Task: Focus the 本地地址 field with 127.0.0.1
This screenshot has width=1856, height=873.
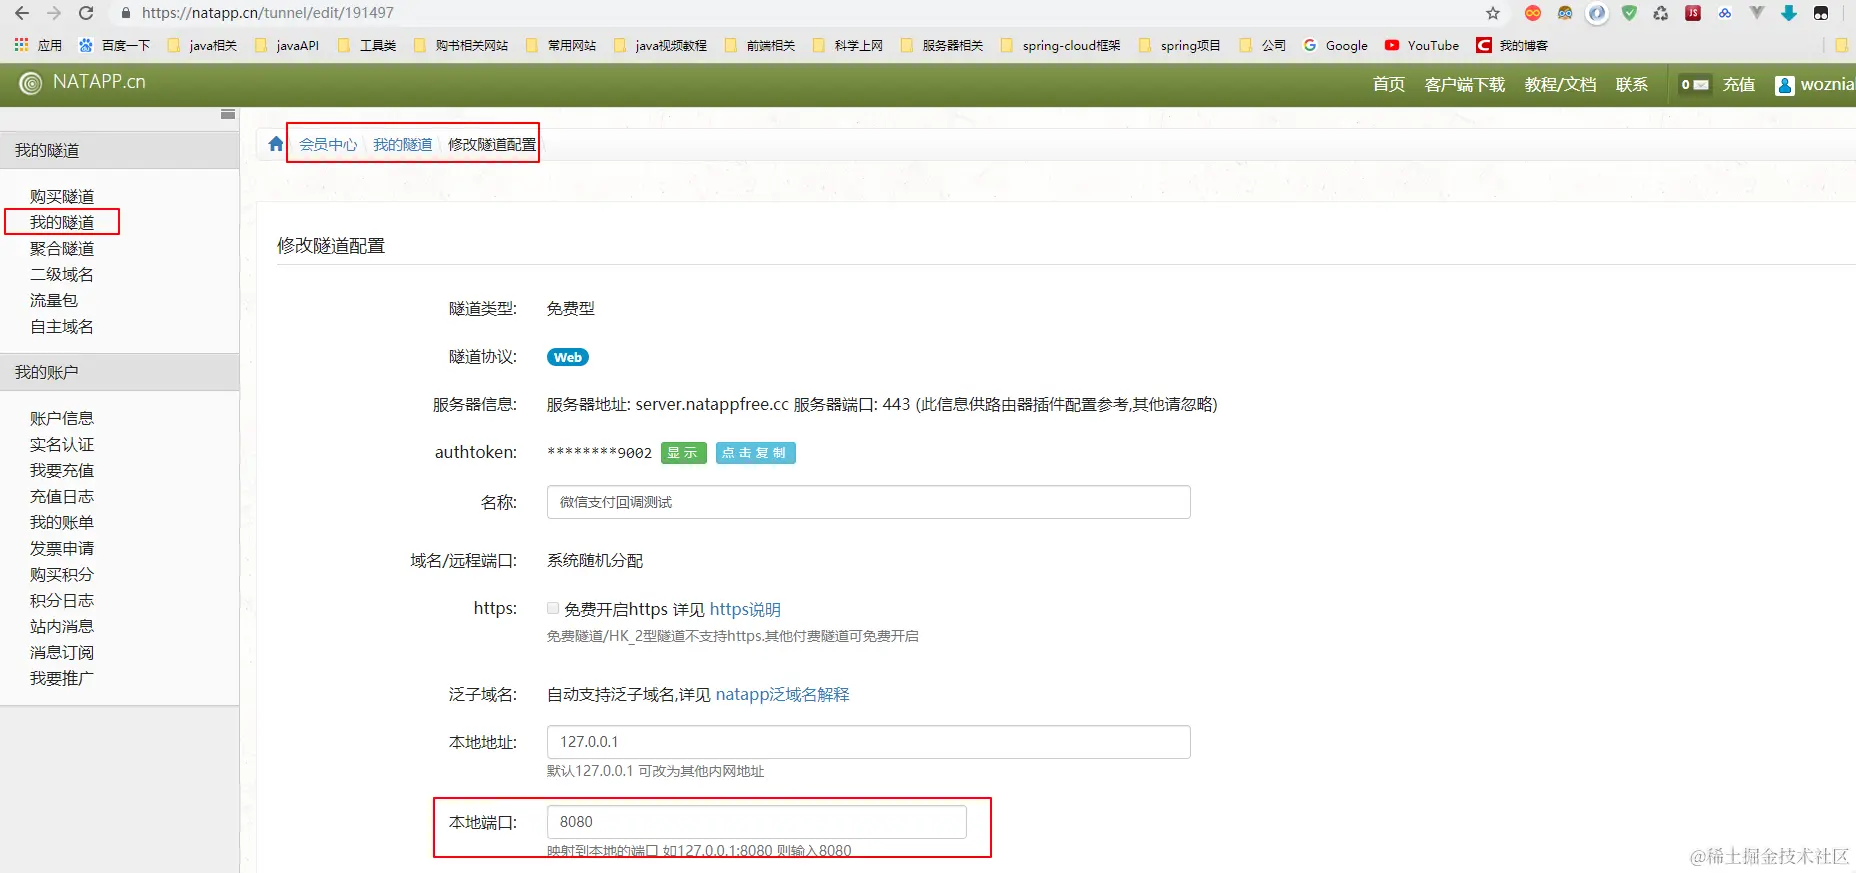Action: 868,742
